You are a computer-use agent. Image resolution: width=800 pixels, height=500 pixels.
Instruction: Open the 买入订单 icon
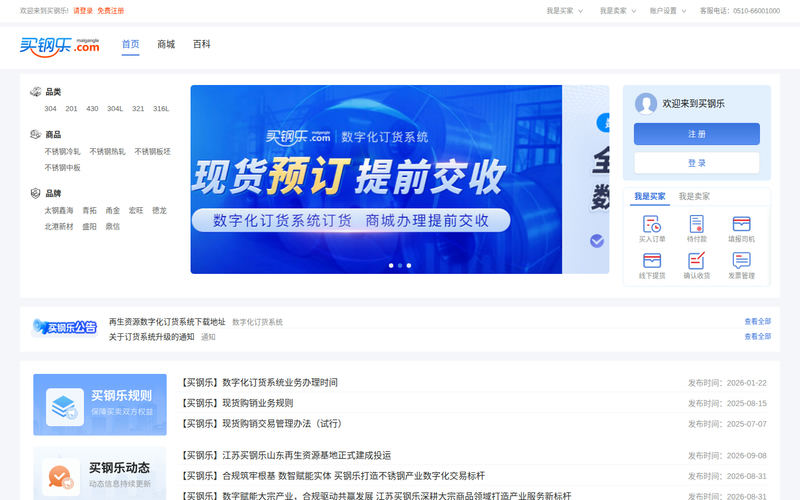coord(652,224)
